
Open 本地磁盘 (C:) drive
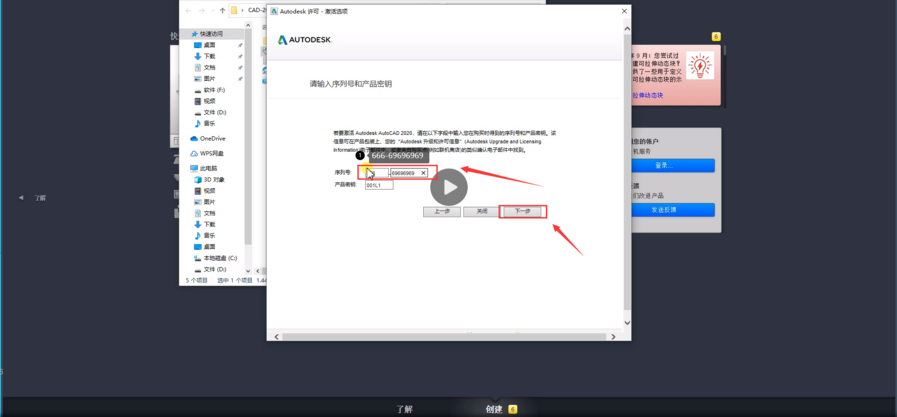[x=216, y=258]
